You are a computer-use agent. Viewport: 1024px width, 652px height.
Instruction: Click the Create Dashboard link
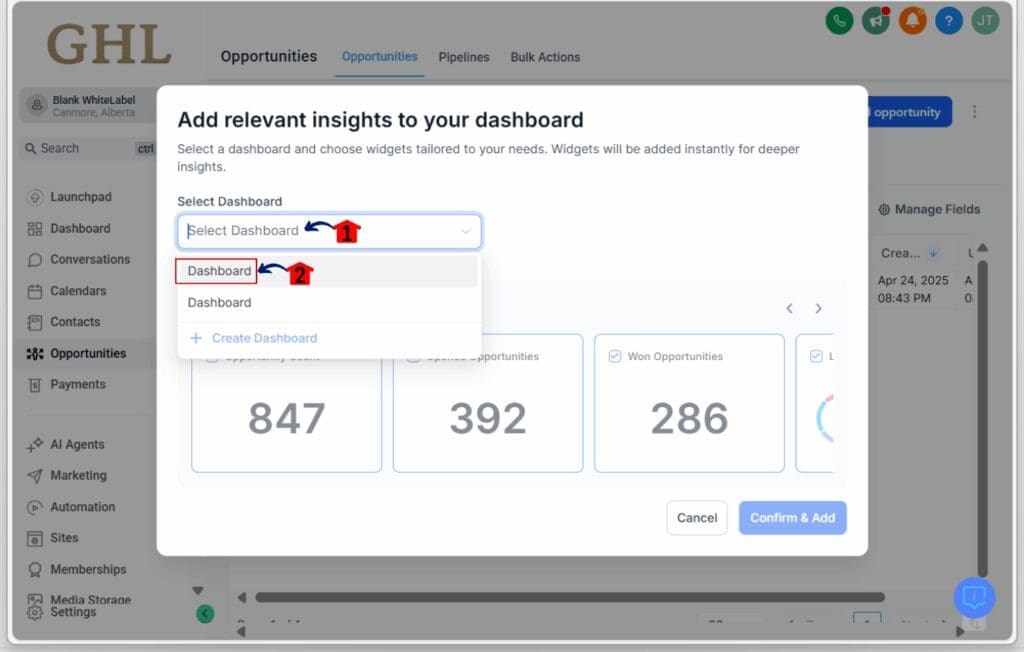point(264,338)
